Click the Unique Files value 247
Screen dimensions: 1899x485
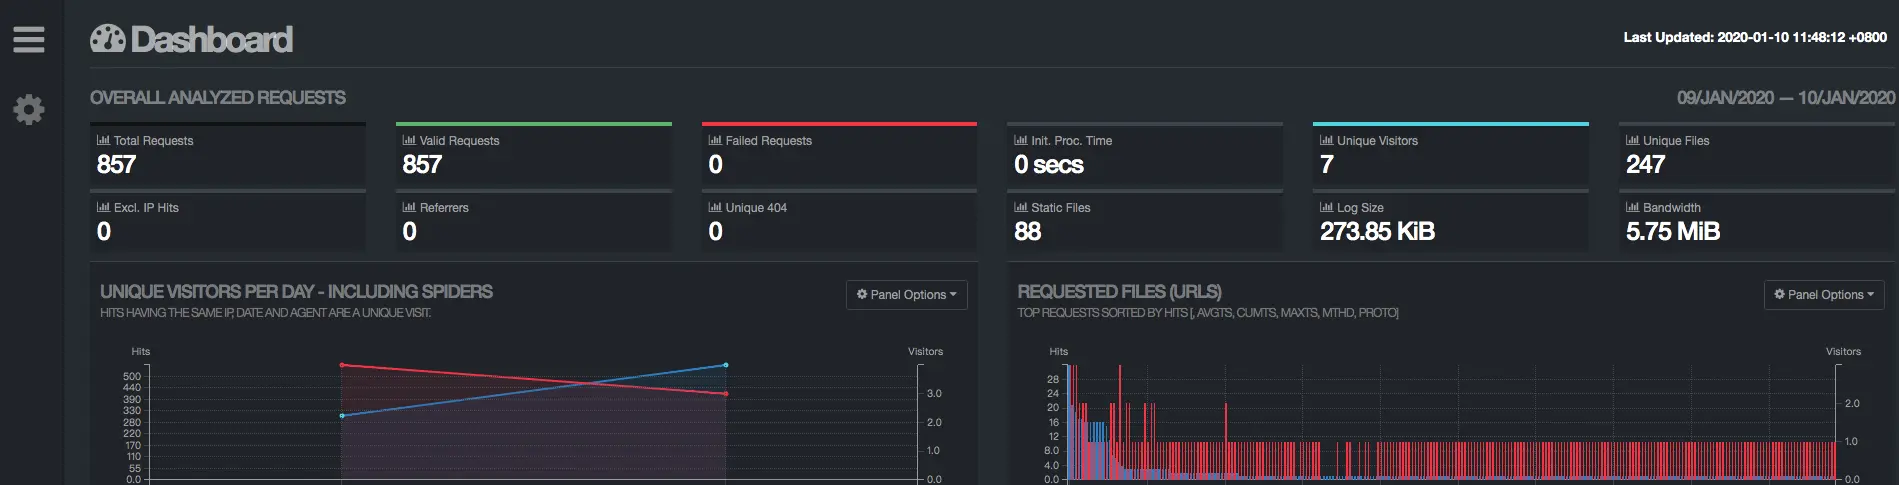click(x=1646, y=164)
